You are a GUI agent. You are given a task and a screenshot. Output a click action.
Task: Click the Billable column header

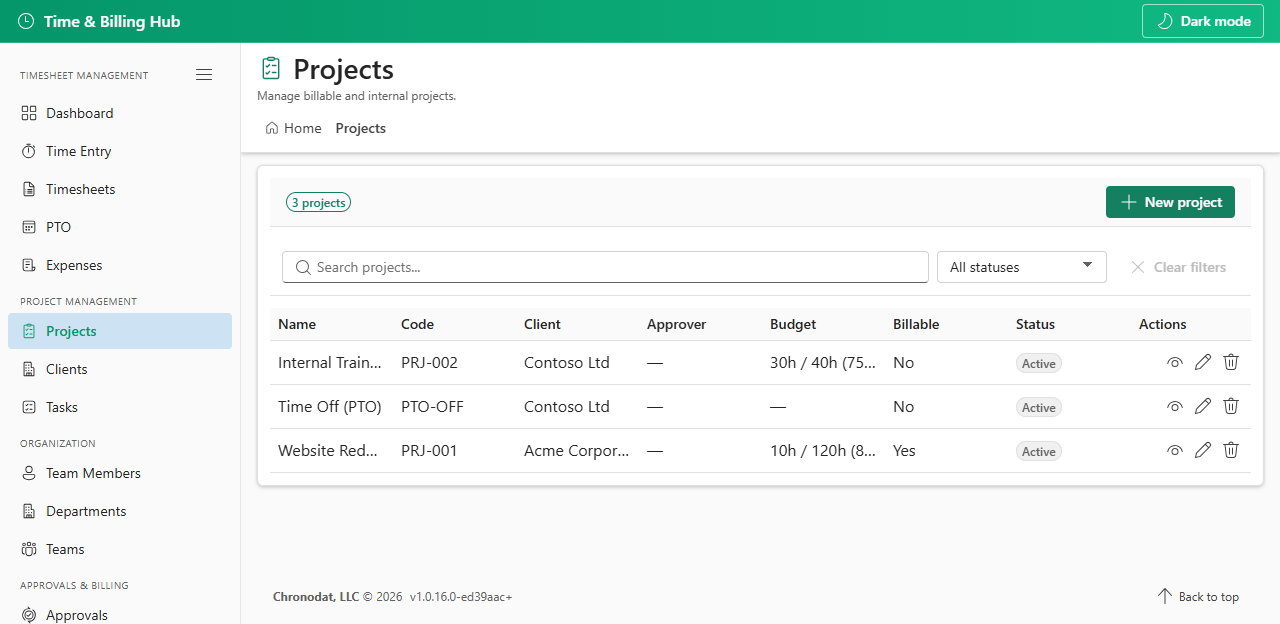click(x=916, y=324)
